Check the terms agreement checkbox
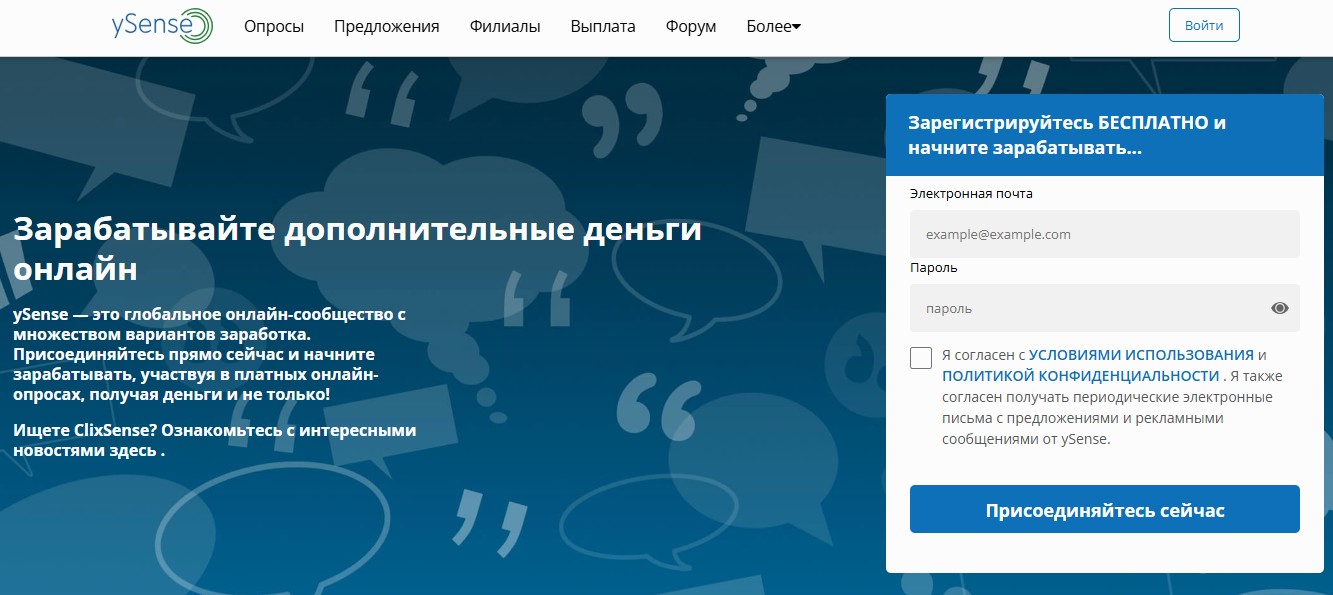This screenshot has height=595, width=1333. [921, 358]
